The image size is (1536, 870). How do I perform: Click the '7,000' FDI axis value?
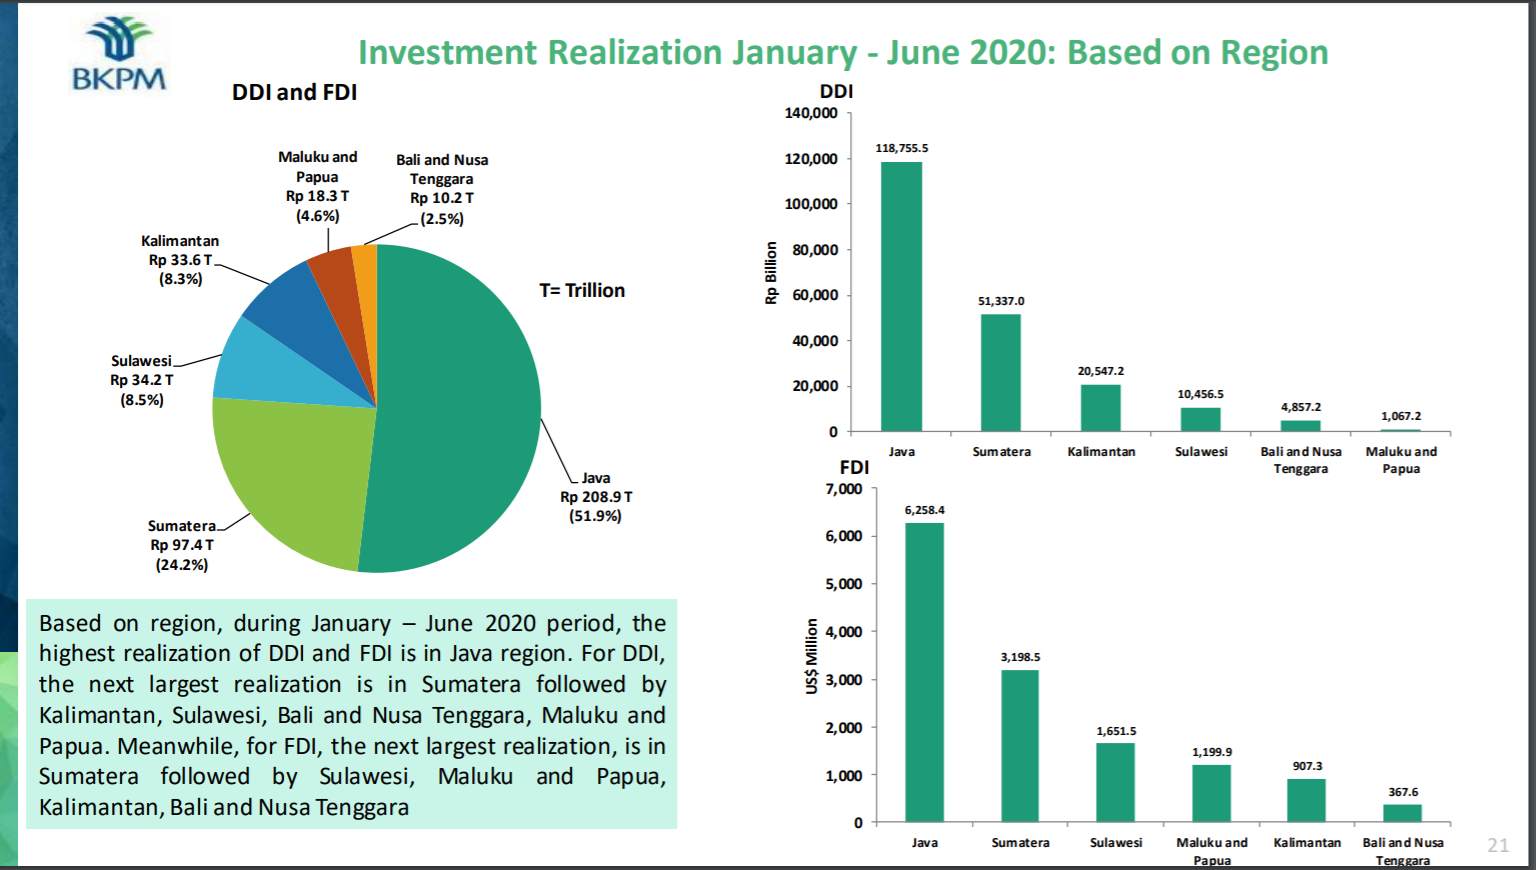point(844,489)
